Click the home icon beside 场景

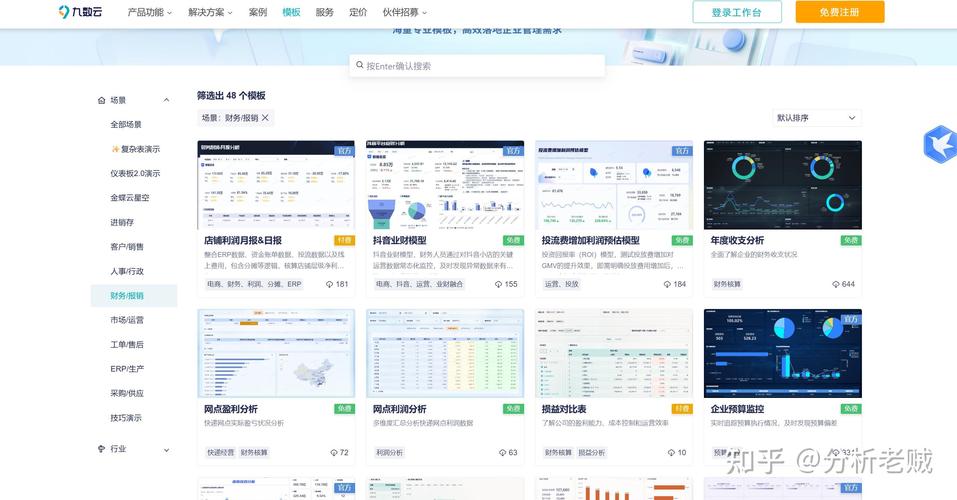(101, 100)
